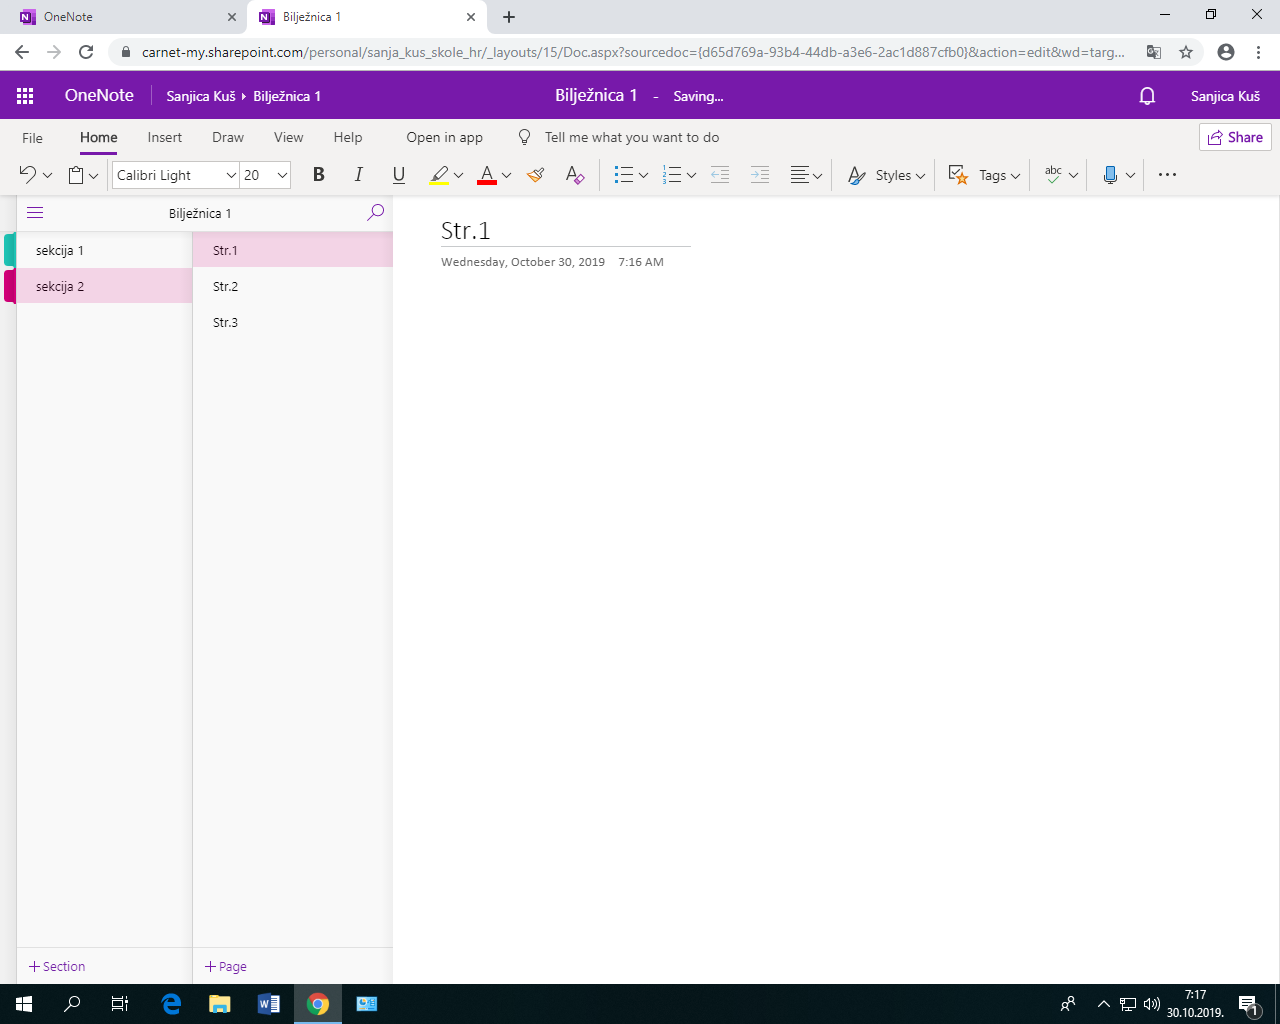Open the Calibri Light font dropdown
The width and height of the screenshot is (1280, 1024).
231,175
